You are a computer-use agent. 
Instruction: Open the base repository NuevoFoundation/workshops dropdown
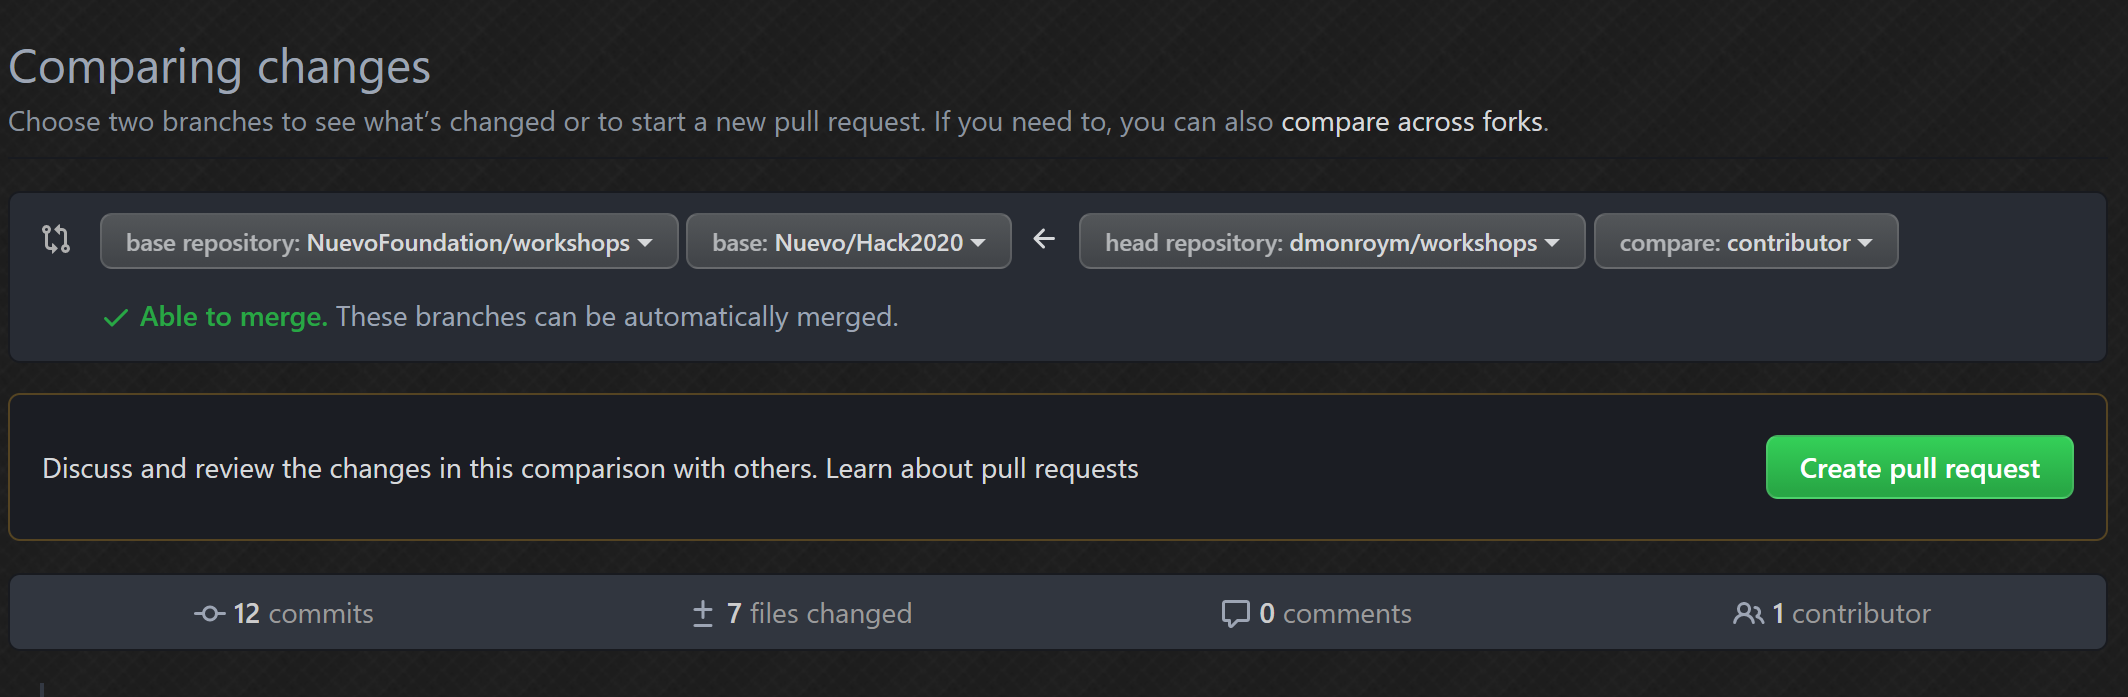[x=388, y=241]
